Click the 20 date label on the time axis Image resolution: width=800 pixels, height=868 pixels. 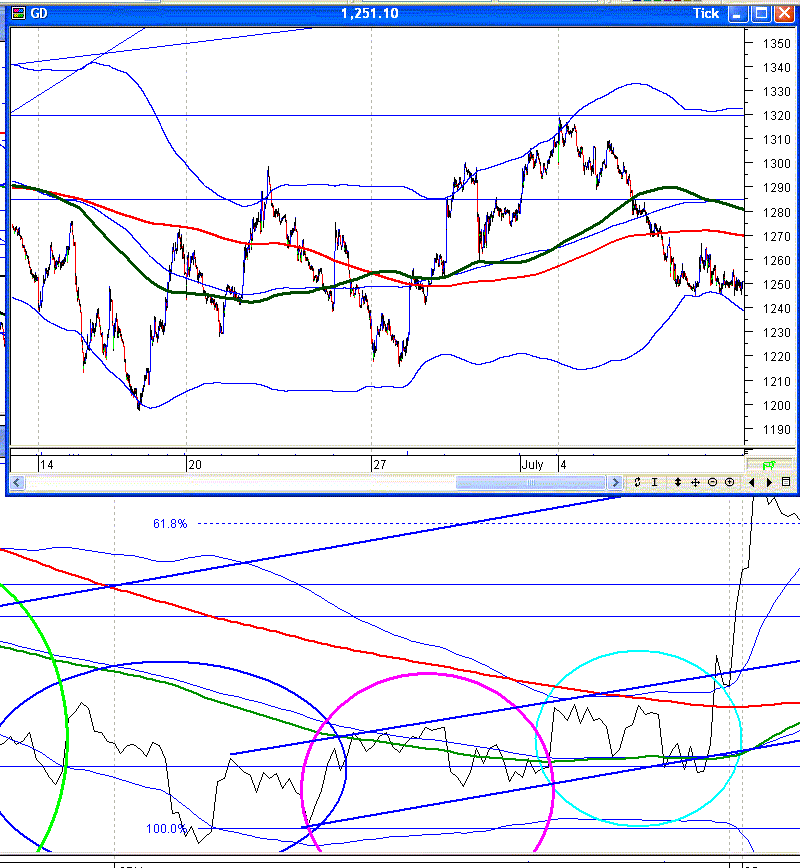(195, 465)
